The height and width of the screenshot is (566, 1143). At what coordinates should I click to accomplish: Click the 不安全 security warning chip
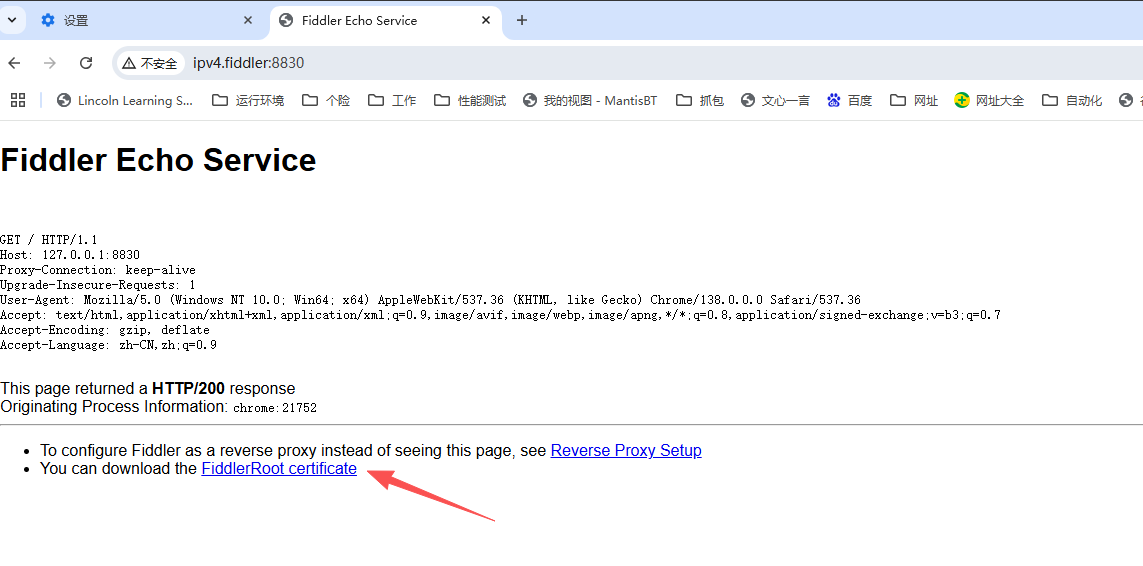[x=149, y=63]
